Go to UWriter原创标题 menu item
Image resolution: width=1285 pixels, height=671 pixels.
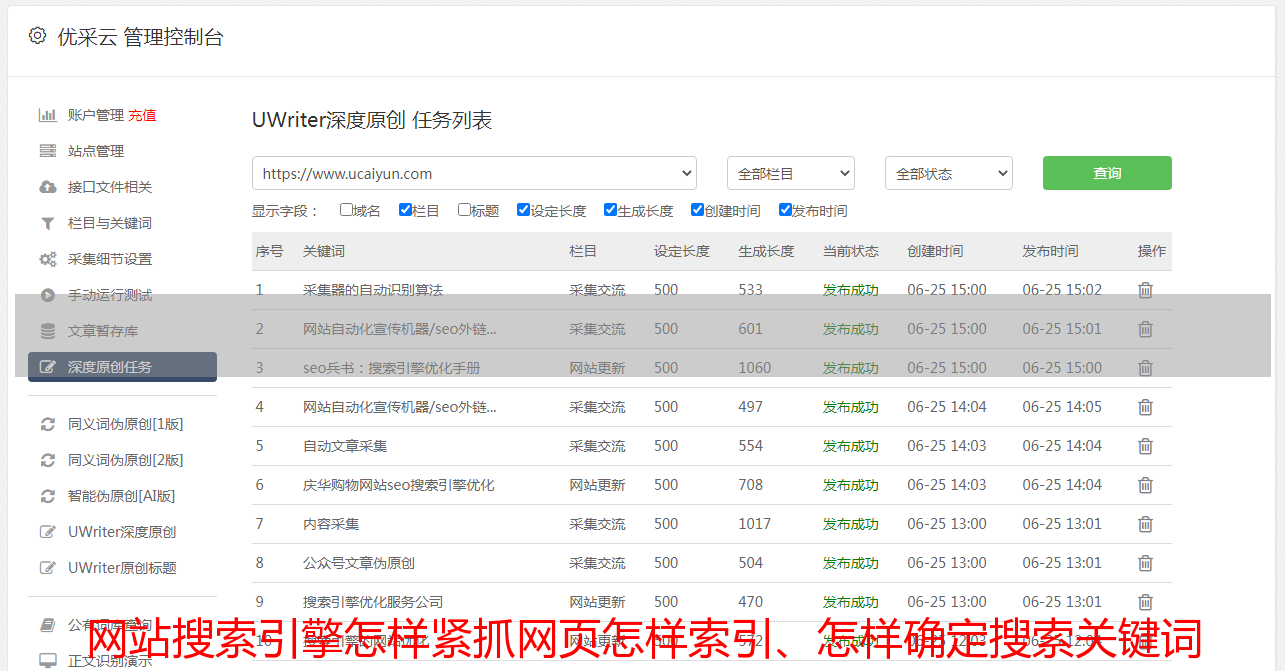click(122, 568)
